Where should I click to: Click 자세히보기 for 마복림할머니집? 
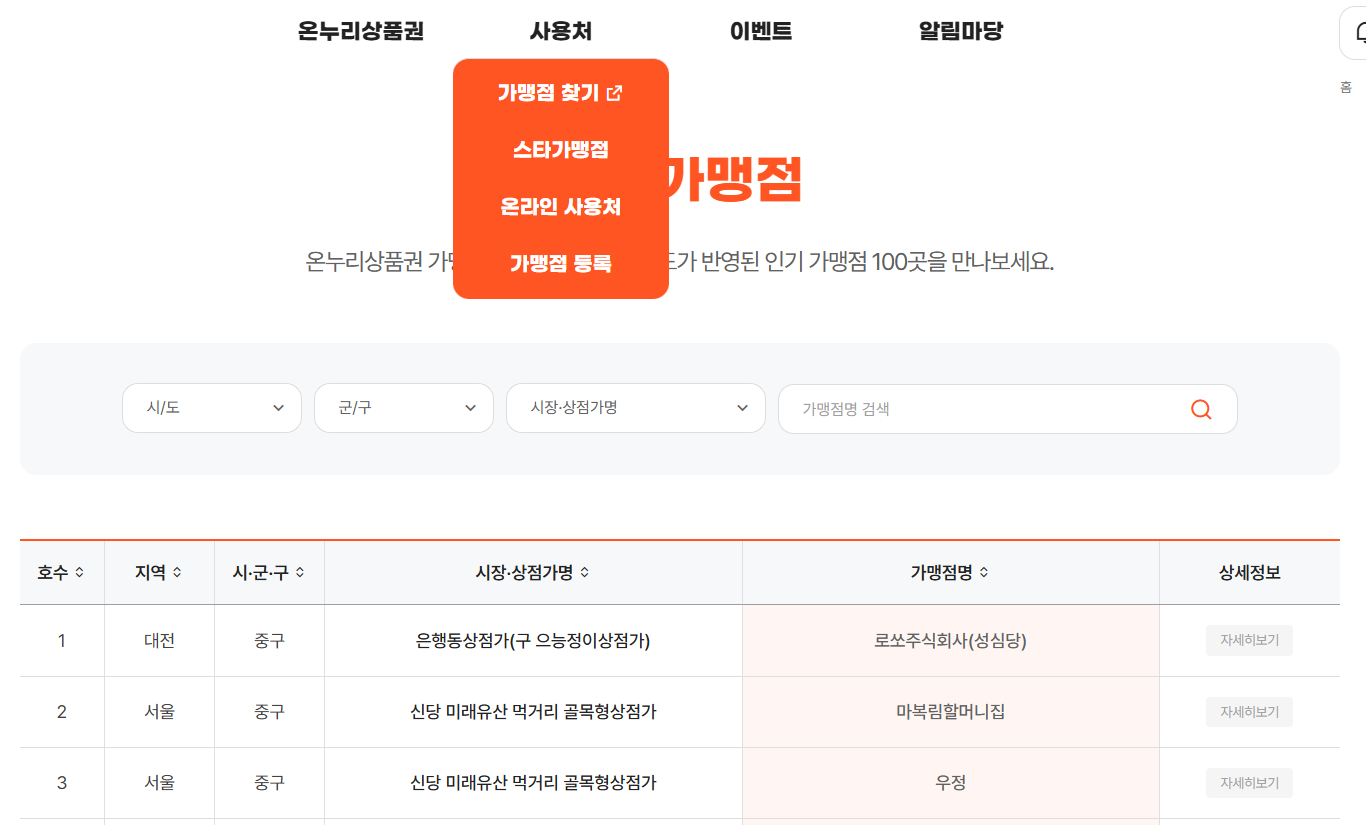pos(1249,712)
